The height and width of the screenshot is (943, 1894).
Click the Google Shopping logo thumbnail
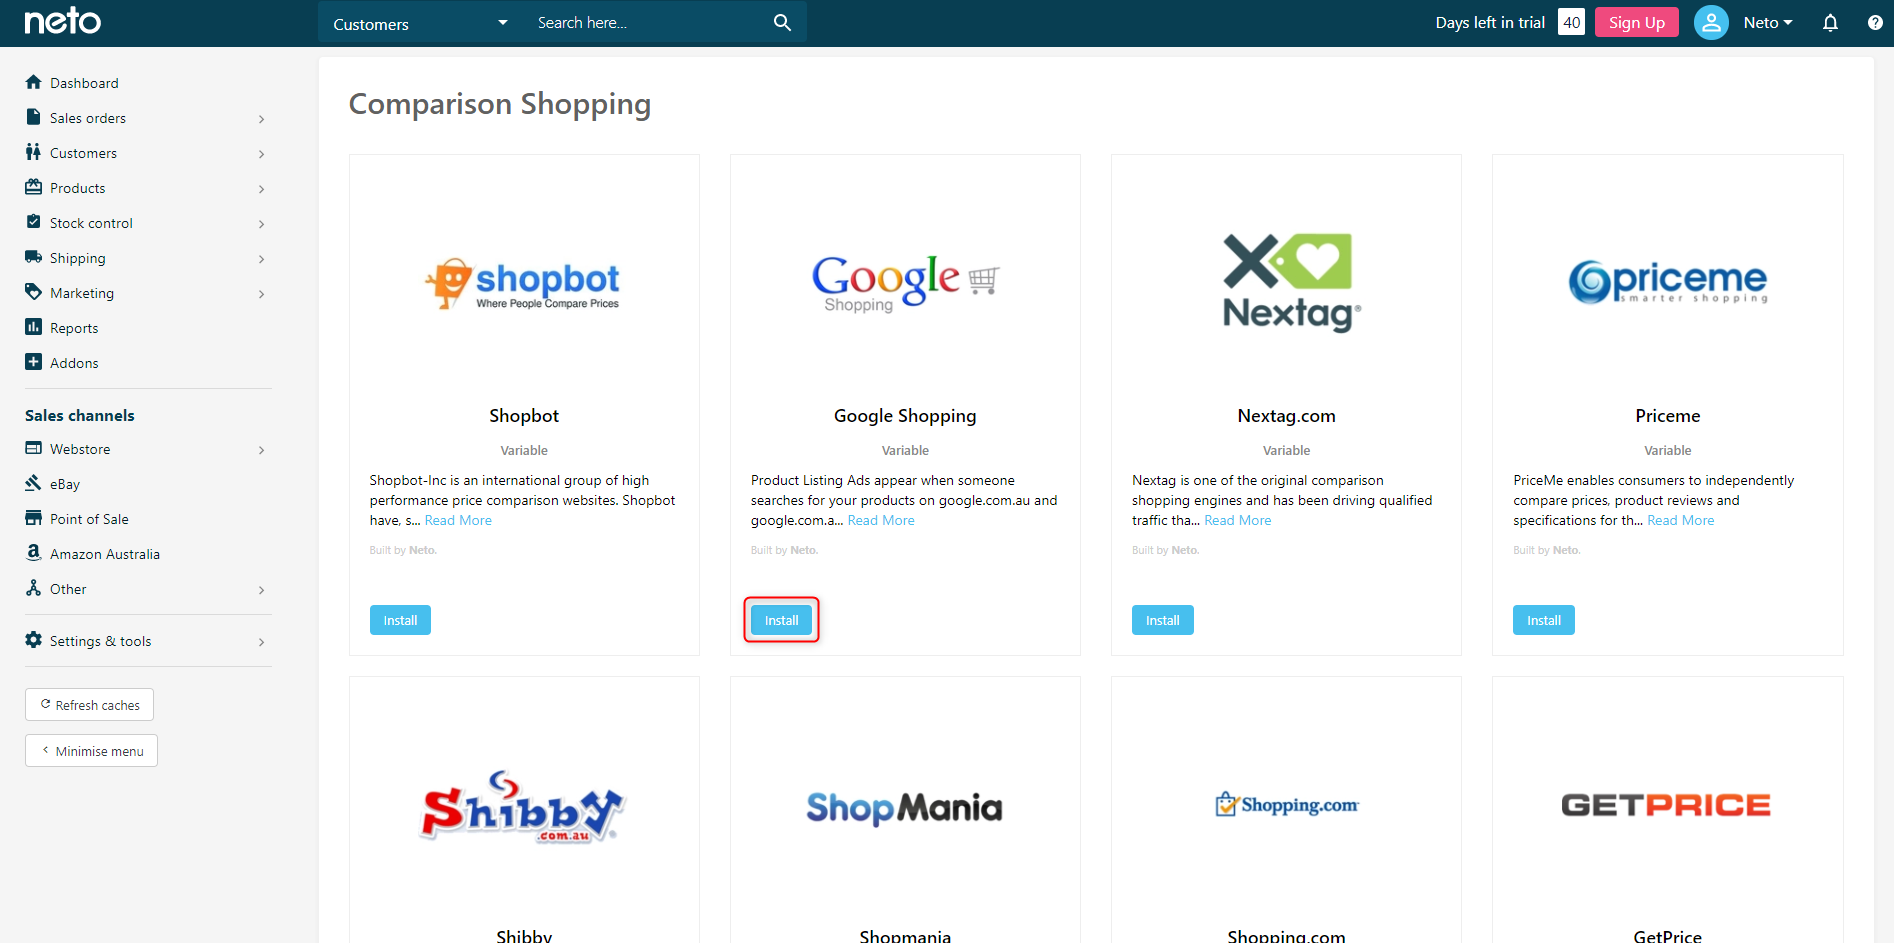(x=905, y=283)
